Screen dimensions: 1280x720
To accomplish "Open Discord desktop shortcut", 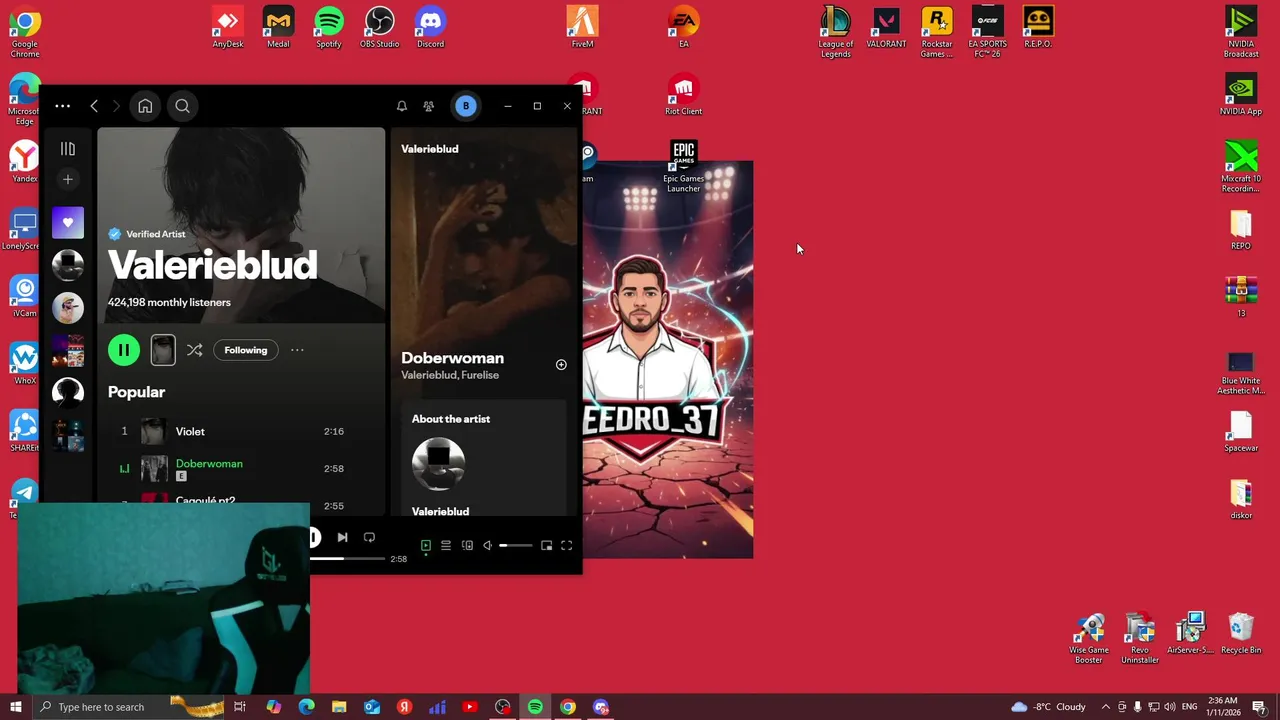I will 430,28.
